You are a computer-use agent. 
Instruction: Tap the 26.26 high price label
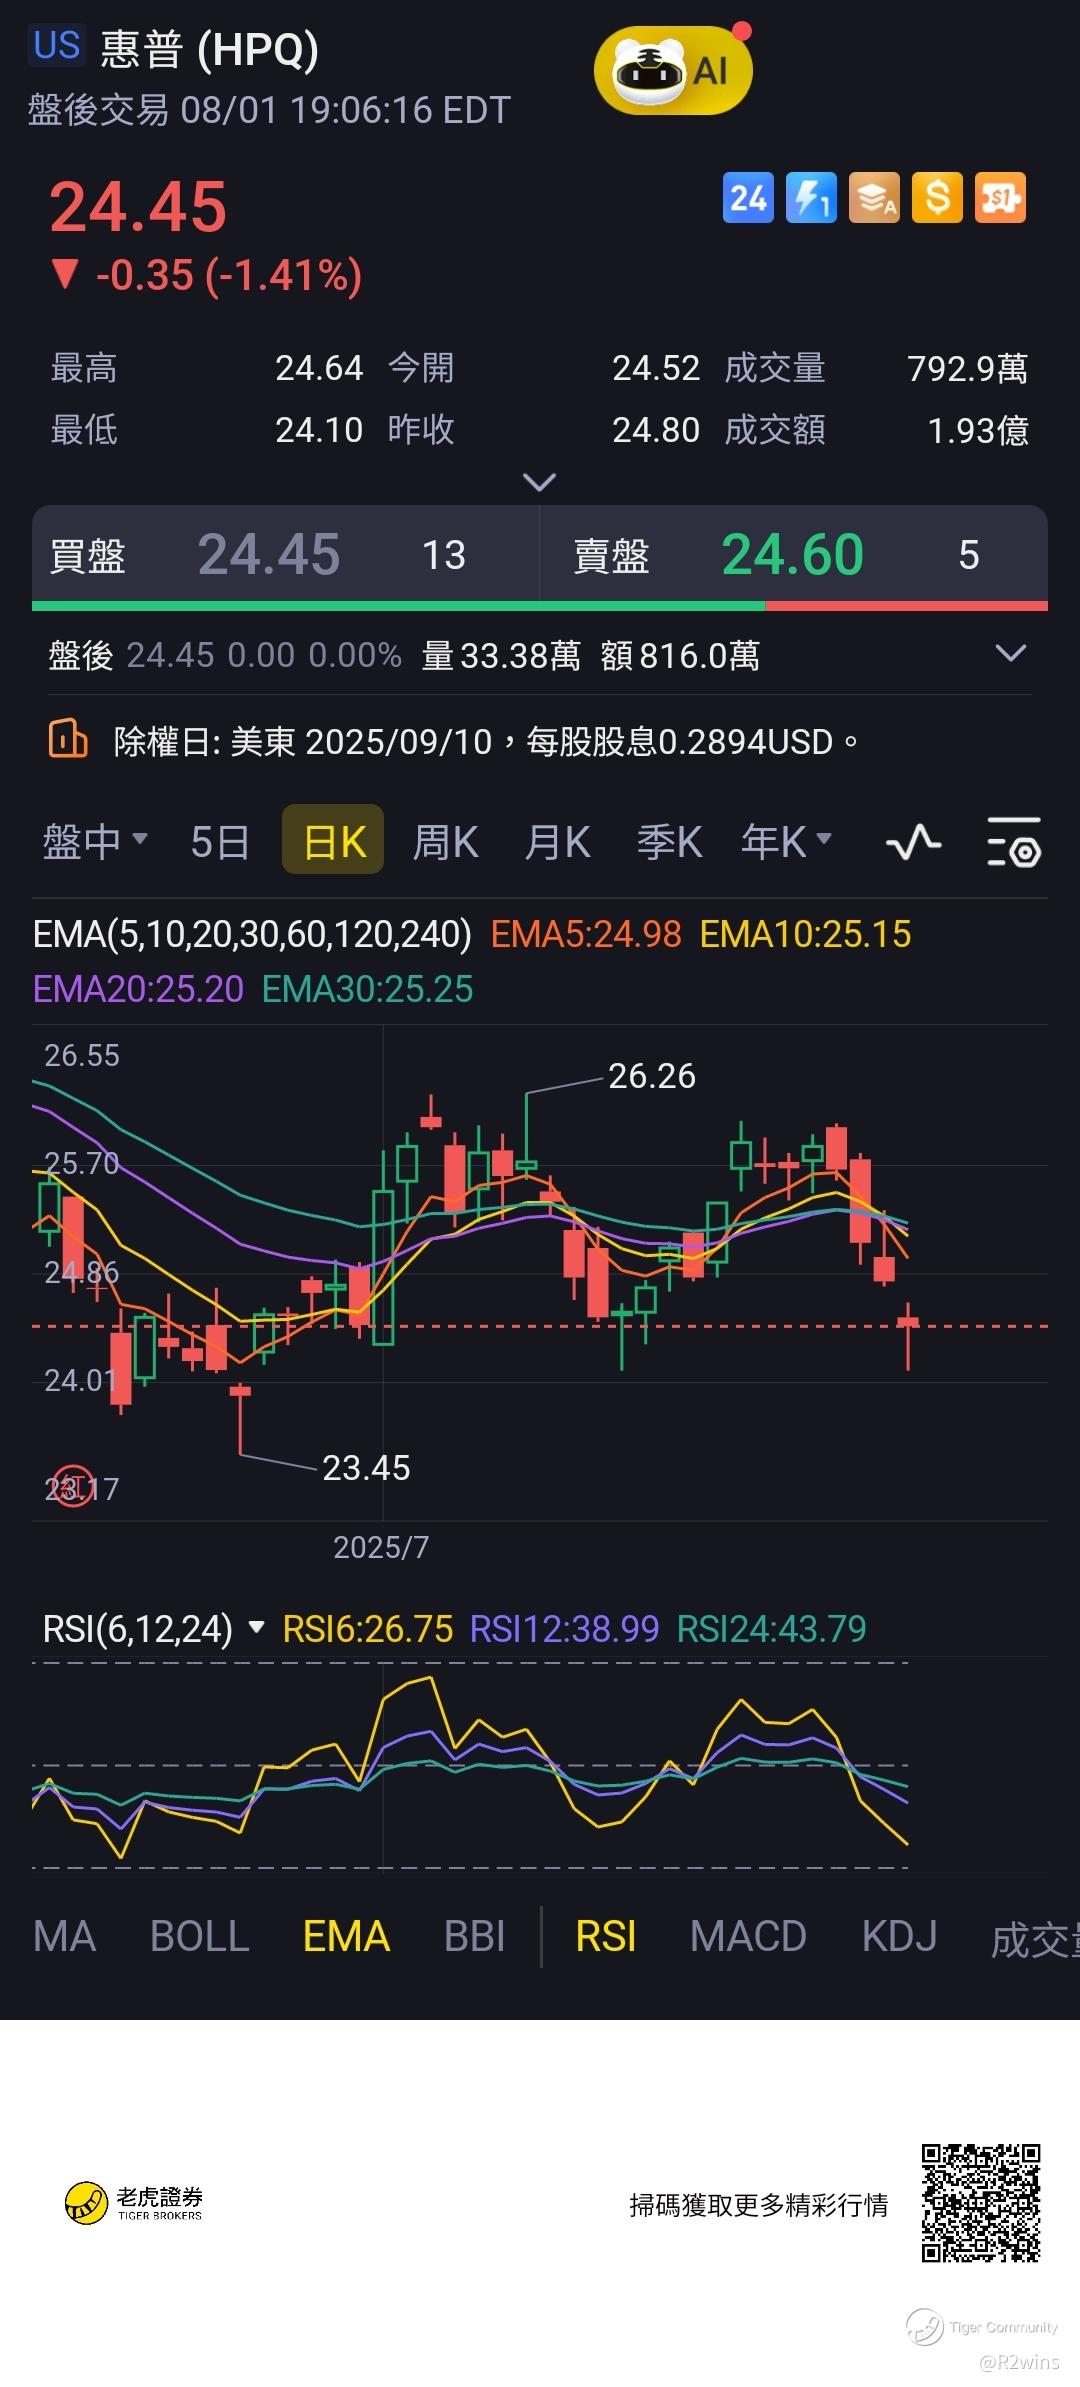pyautogui.click(x=652, y=1076)
